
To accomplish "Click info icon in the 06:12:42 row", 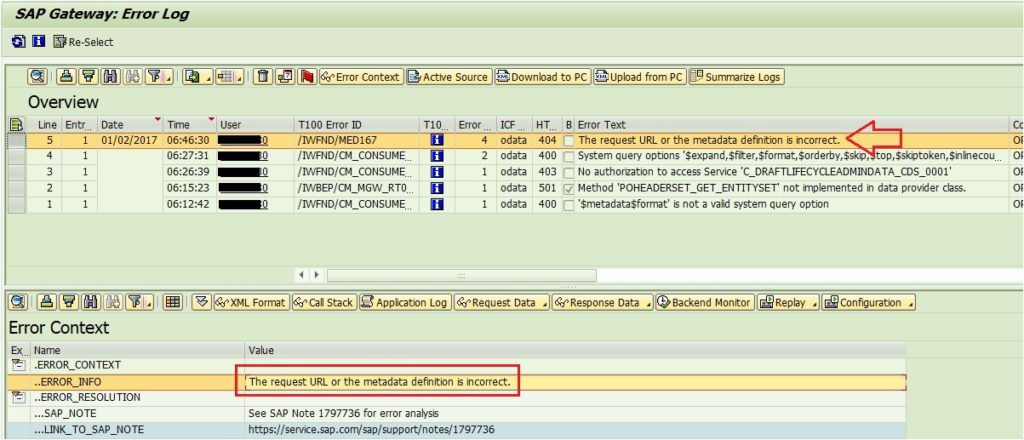I will tap(437, 204).
